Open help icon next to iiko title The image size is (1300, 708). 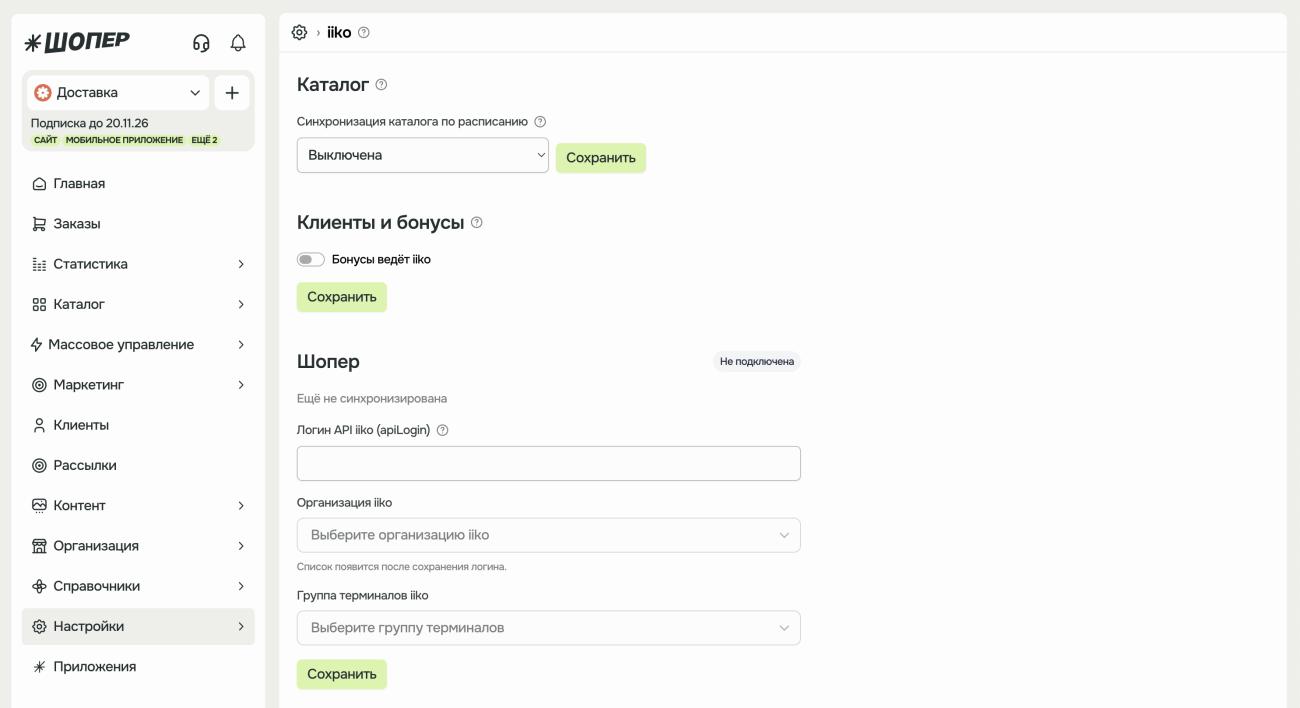point(363,32)
